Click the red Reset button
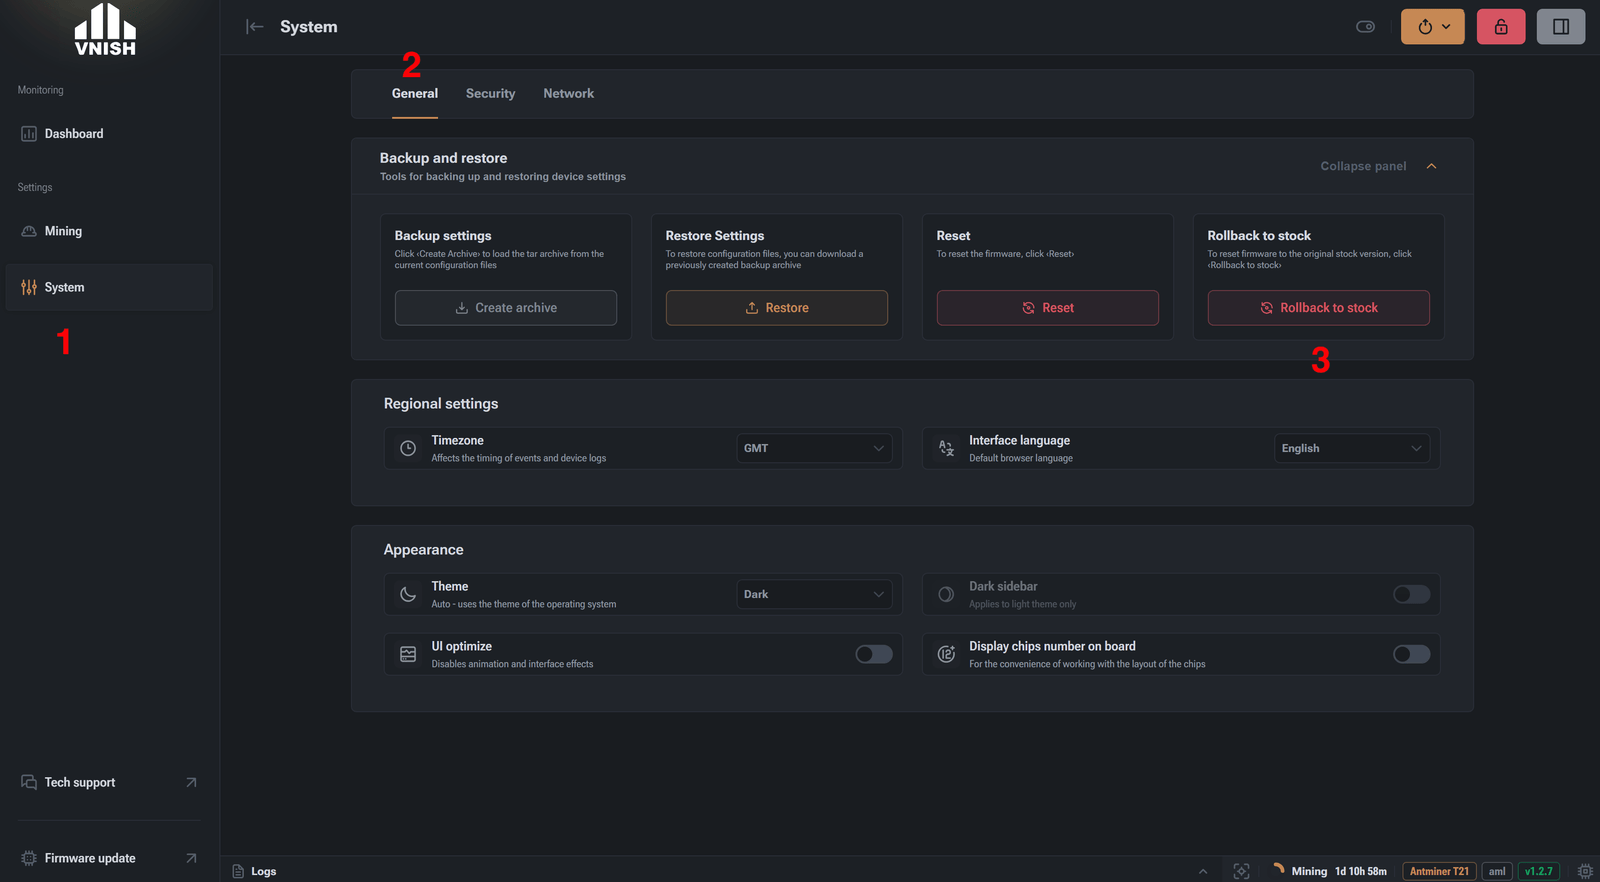Image resolution: width=1600 pixels, height=882 pixels. (1048, 308)
